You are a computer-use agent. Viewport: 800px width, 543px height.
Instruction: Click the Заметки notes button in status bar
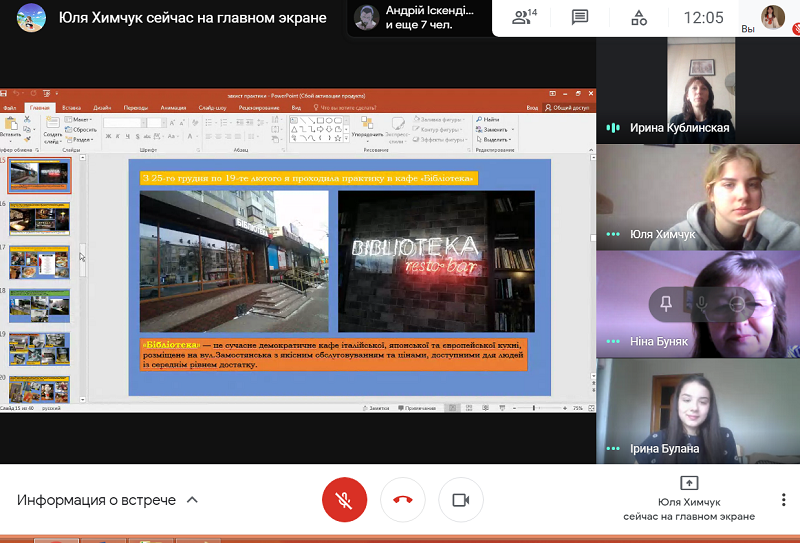pos(376,408)
